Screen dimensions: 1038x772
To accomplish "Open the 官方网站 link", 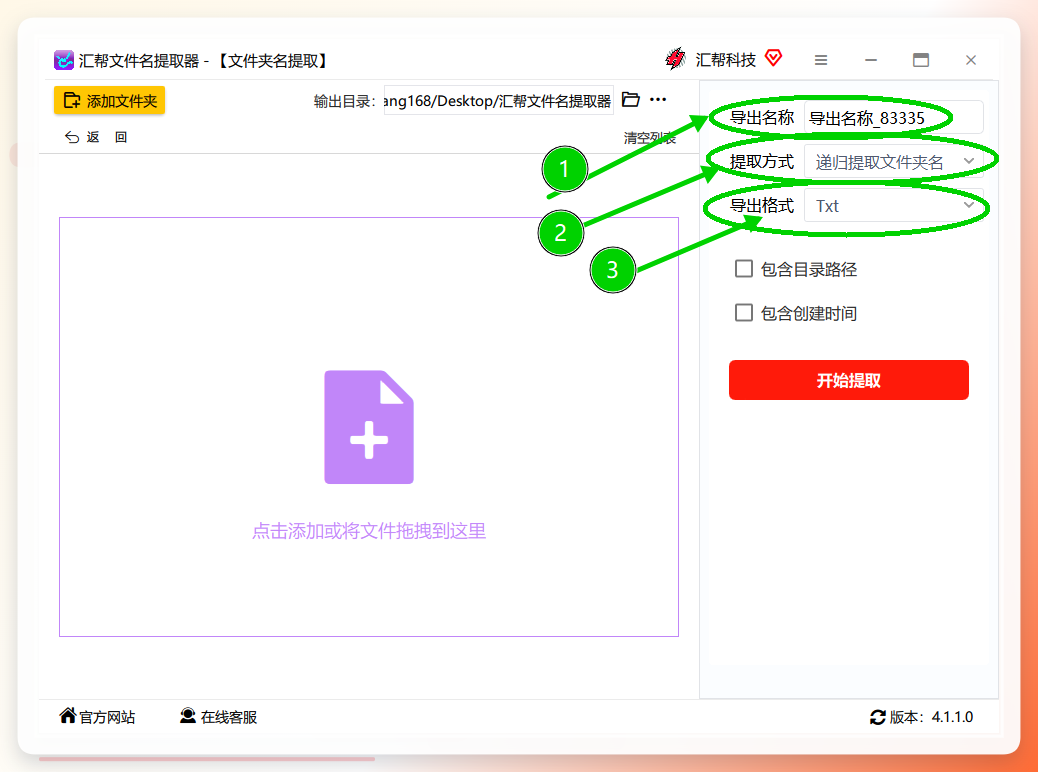I will [97, 717].
